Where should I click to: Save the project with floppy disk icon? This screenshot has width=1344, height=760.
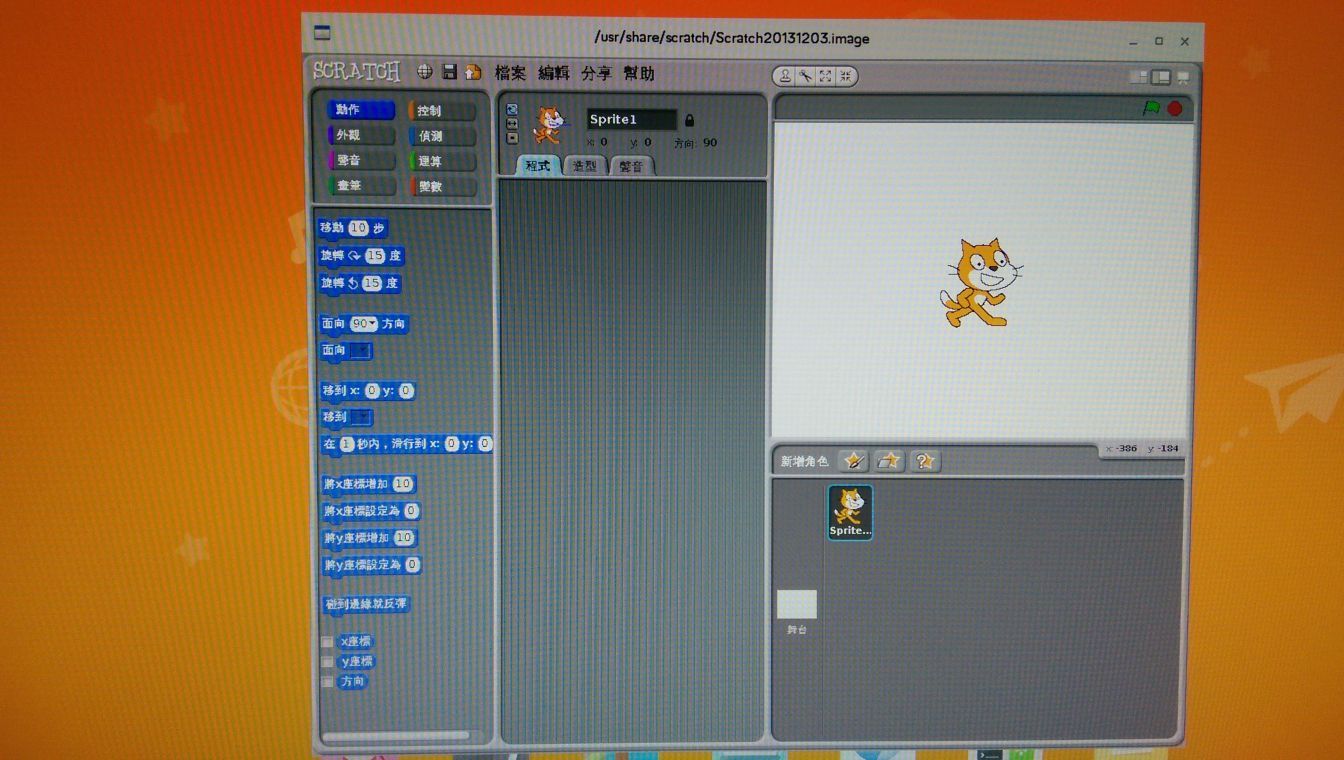point(449,72)
